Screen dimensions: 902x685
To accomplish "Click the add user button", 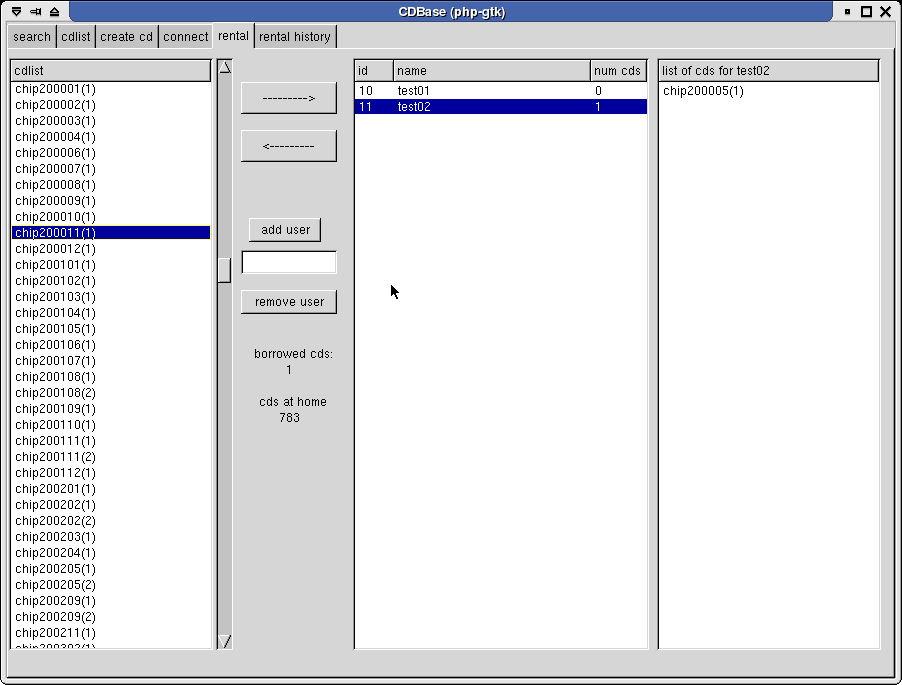I will (285, 230).
